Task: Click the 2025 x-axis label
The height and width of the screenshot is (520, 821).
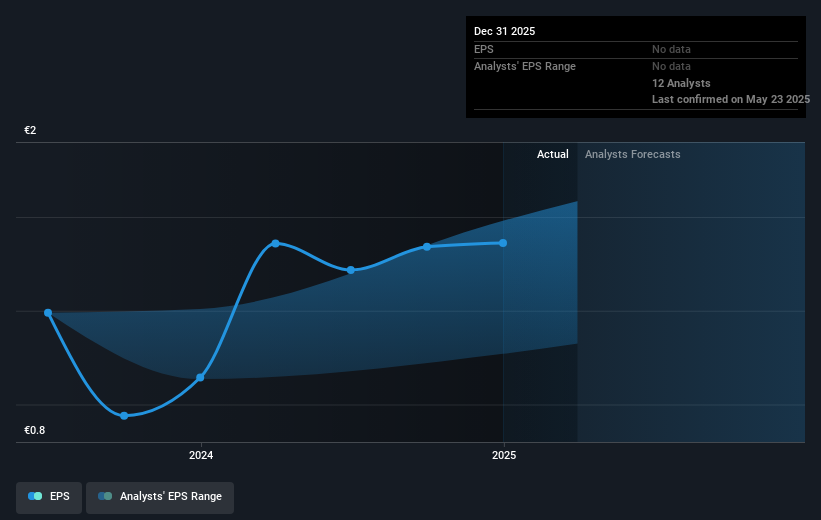Action: point(504,456)
